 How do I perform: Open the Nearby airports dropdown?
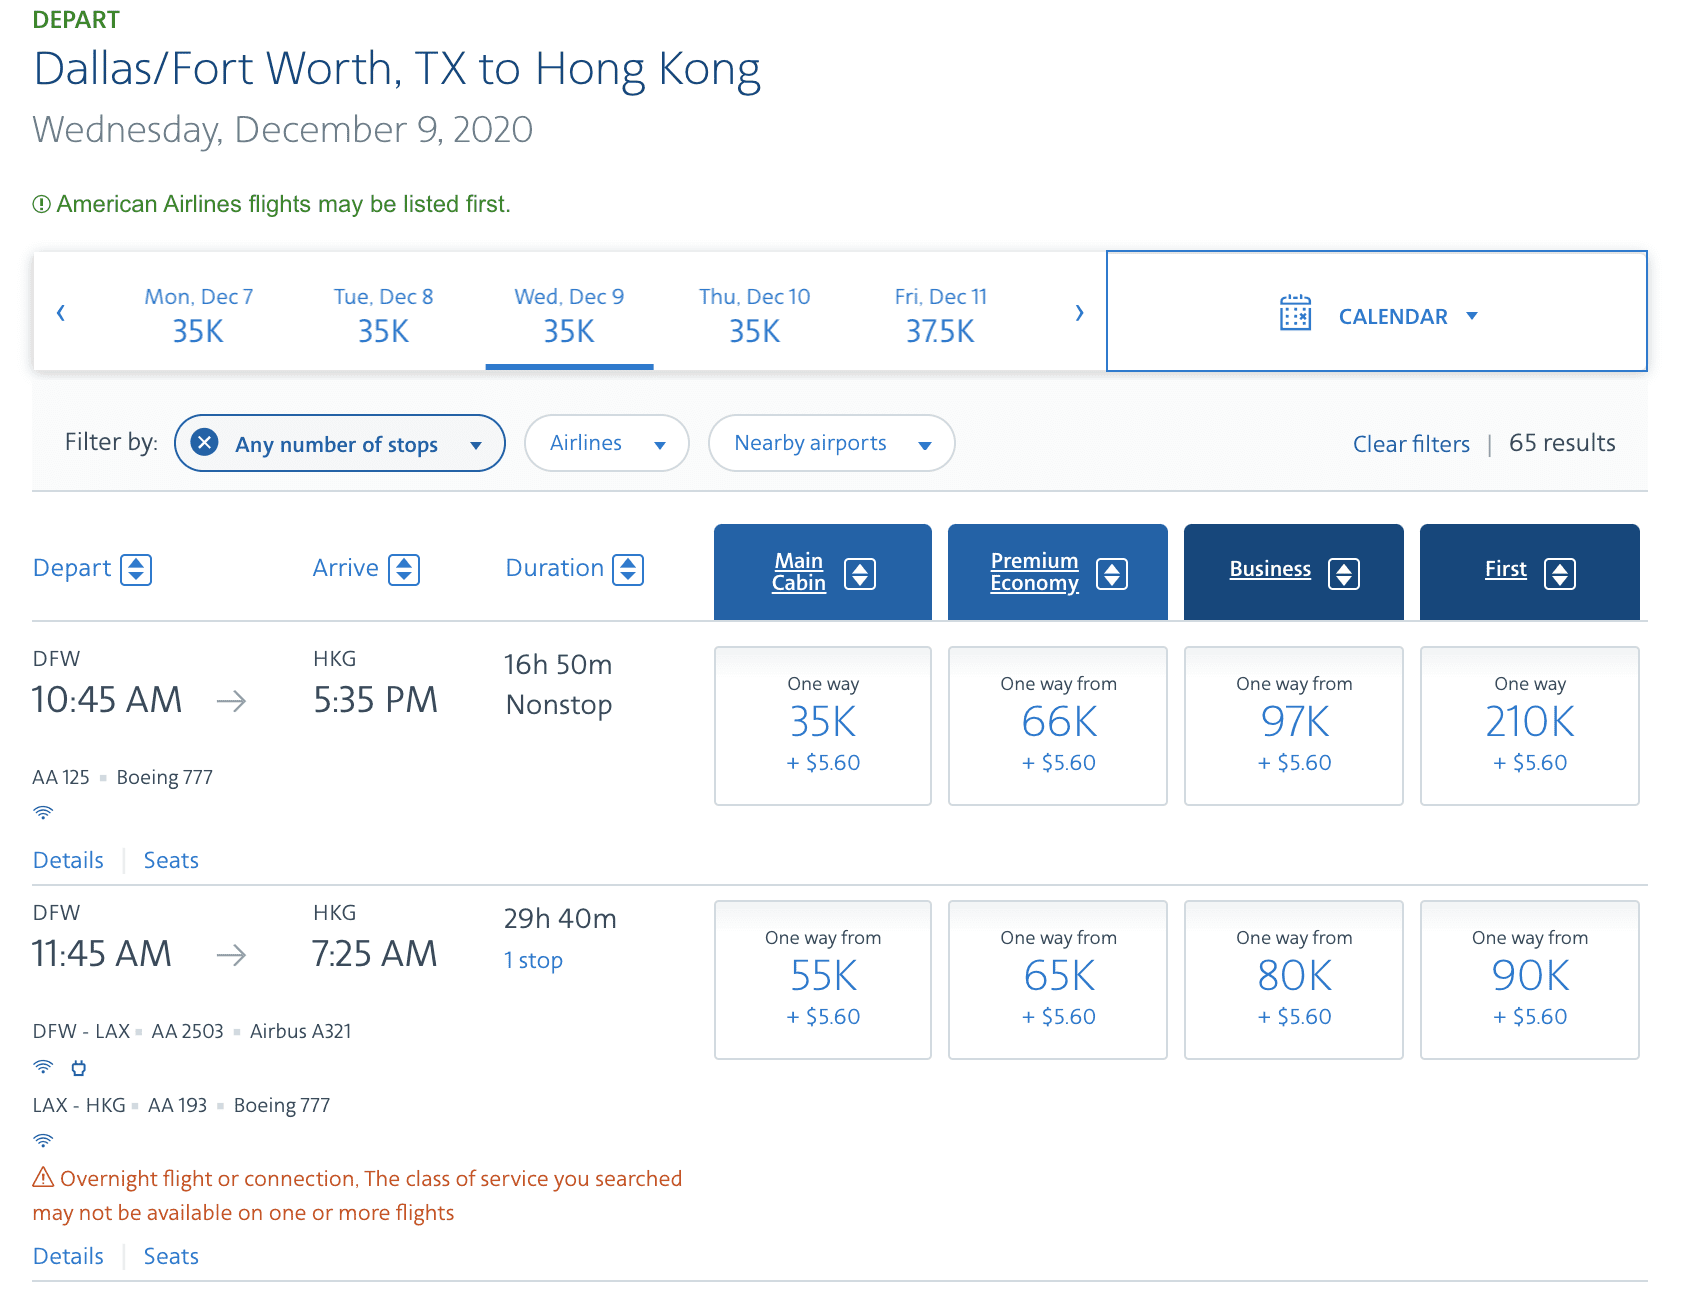pos(831,443)
